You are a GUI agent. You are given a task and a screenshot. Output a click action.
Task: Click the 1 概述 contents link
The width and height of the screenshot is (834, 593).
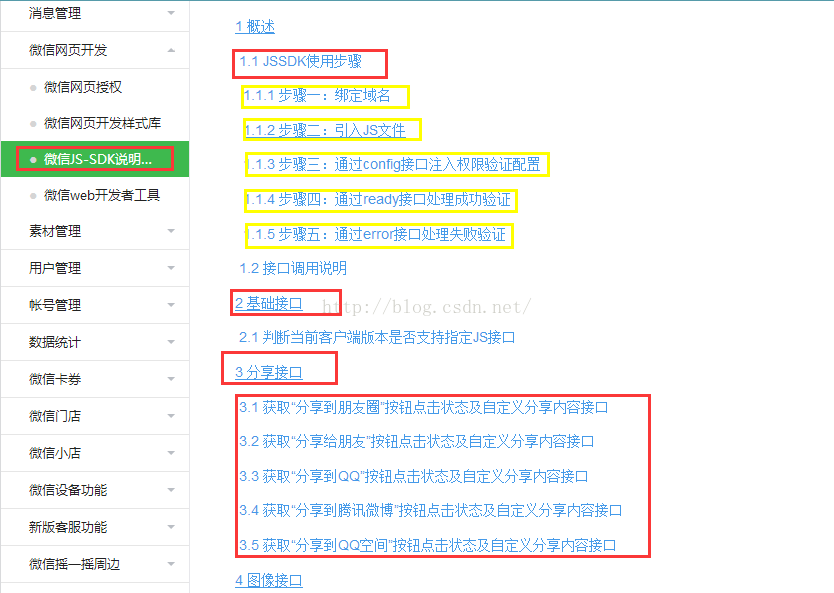click(x=255, y=27)
